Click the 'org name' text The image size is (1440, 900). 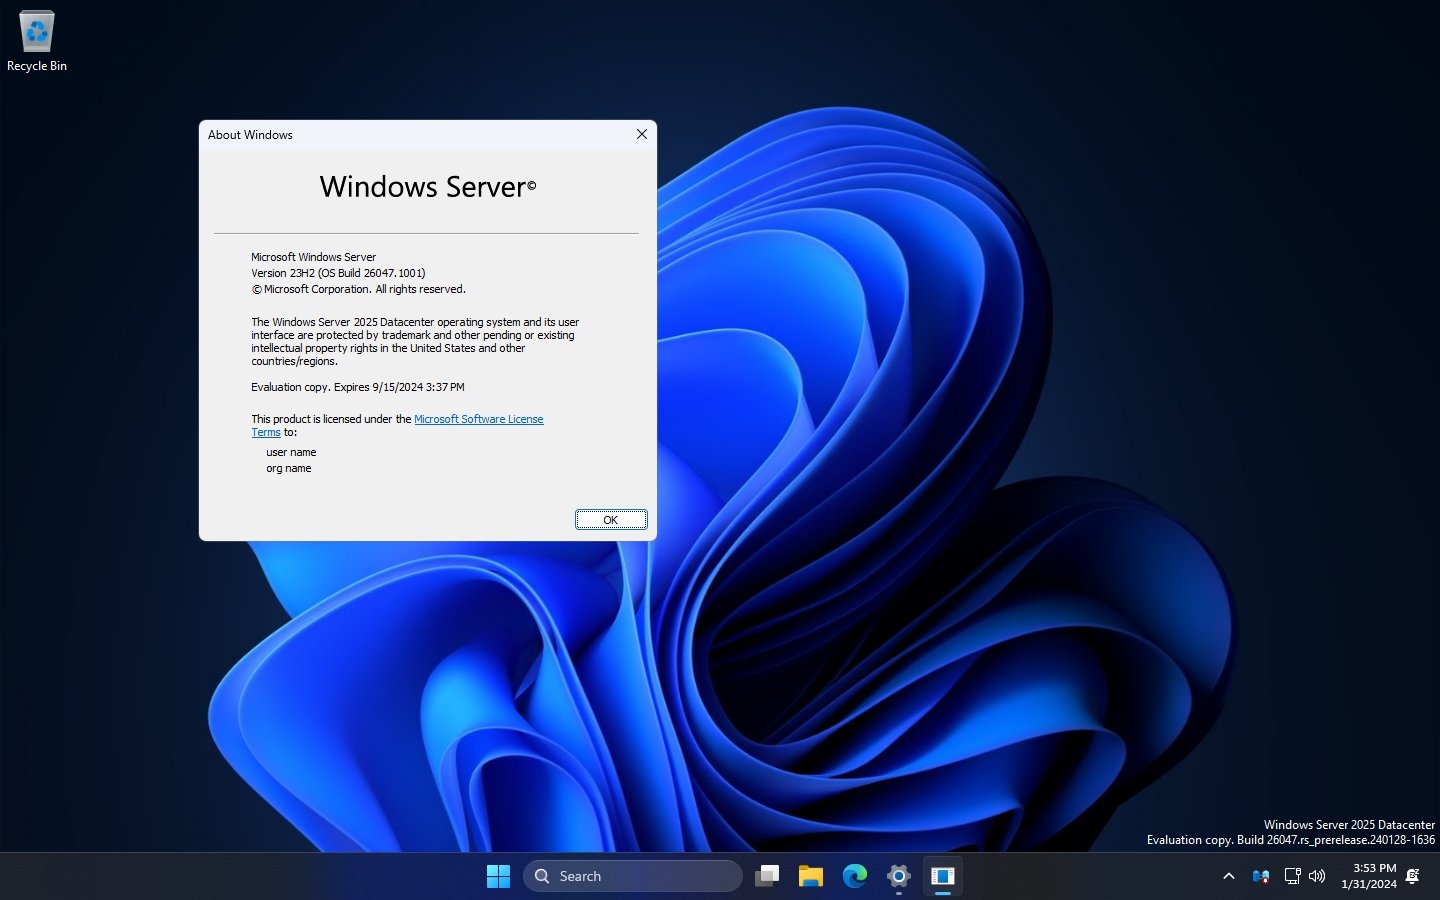[289, 468]
